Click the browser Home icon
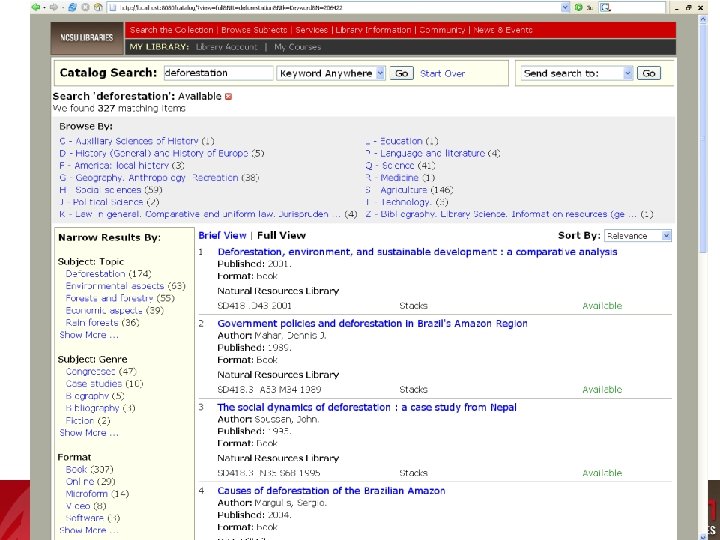720x540 pixels. point(97,7)
